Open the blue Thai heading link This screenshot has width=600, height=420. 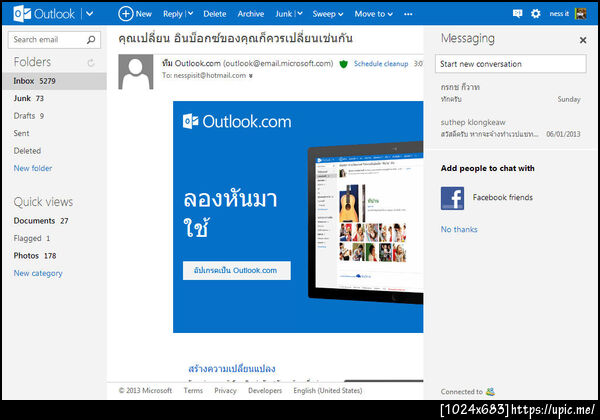(x=232, y=369)
